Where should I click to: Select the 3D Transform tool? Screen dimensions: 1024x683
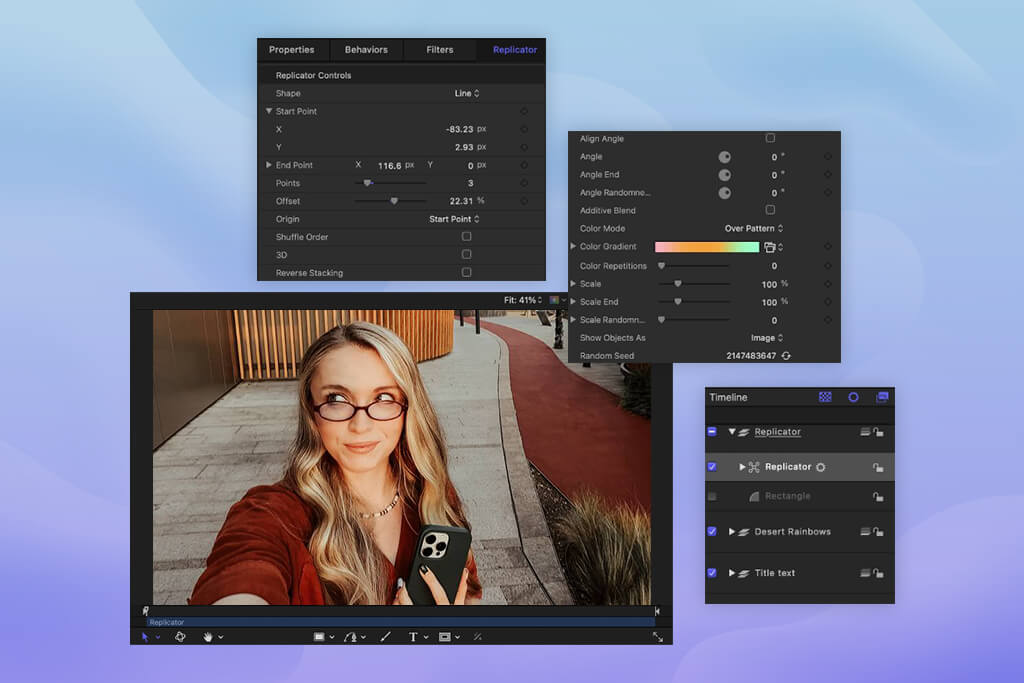click(x=180, y=637)
